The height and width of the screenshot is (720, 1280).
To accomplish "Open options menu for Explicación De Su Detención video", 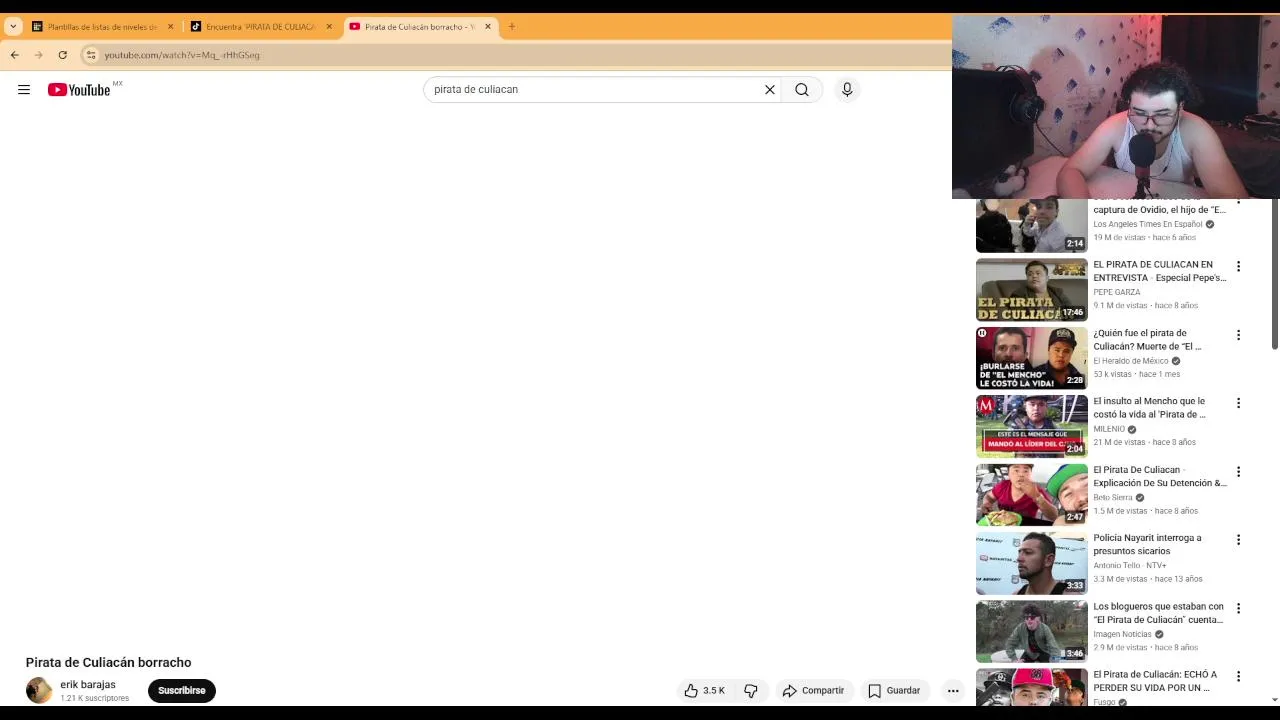I will 1239,472.
